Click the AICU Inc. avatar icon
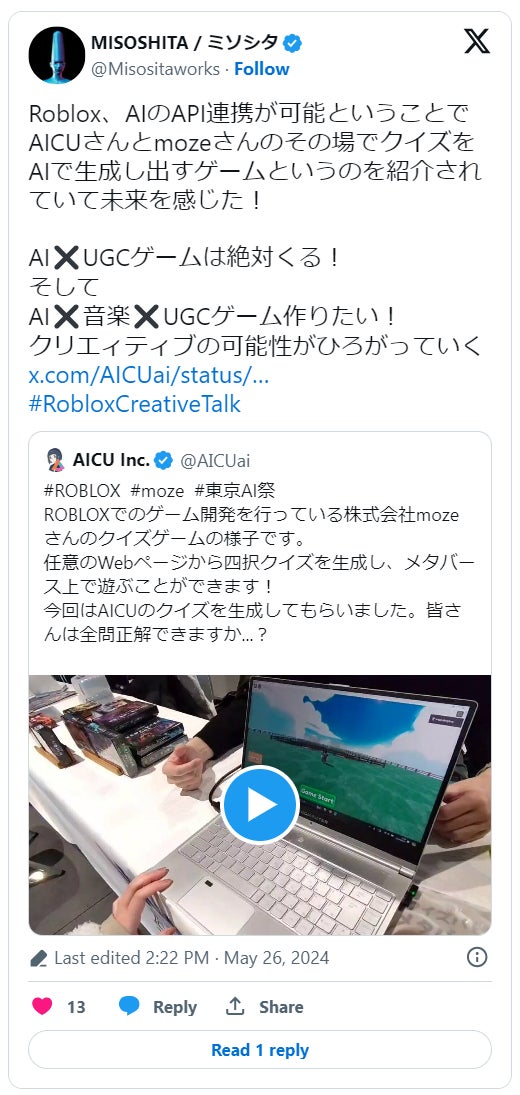The height and width of the screenshot is (1095, 520). pos(55,460)
